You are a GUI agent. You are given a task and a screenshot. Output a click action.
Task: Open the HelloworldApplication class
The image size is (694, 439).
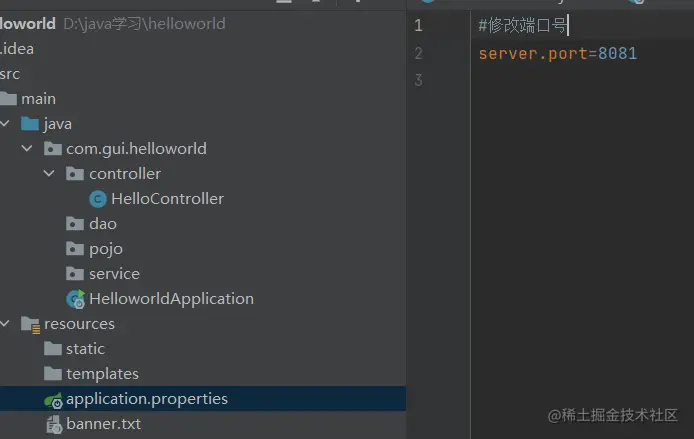(171, 299)
